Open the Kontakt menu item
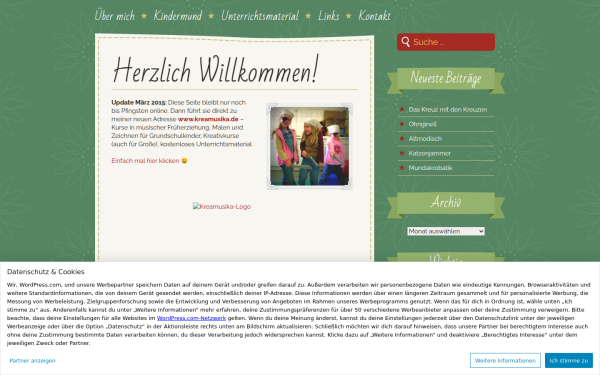The width and height of the screenshot is (600, 375). [374, 16]
